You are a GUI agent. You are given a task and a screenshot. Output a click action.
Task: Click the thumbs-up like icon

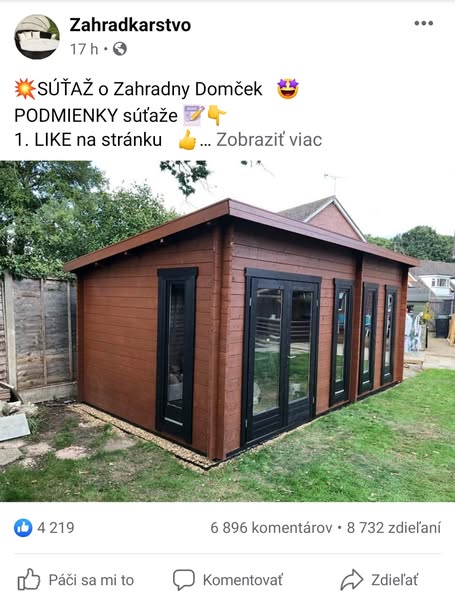(29, 580)
